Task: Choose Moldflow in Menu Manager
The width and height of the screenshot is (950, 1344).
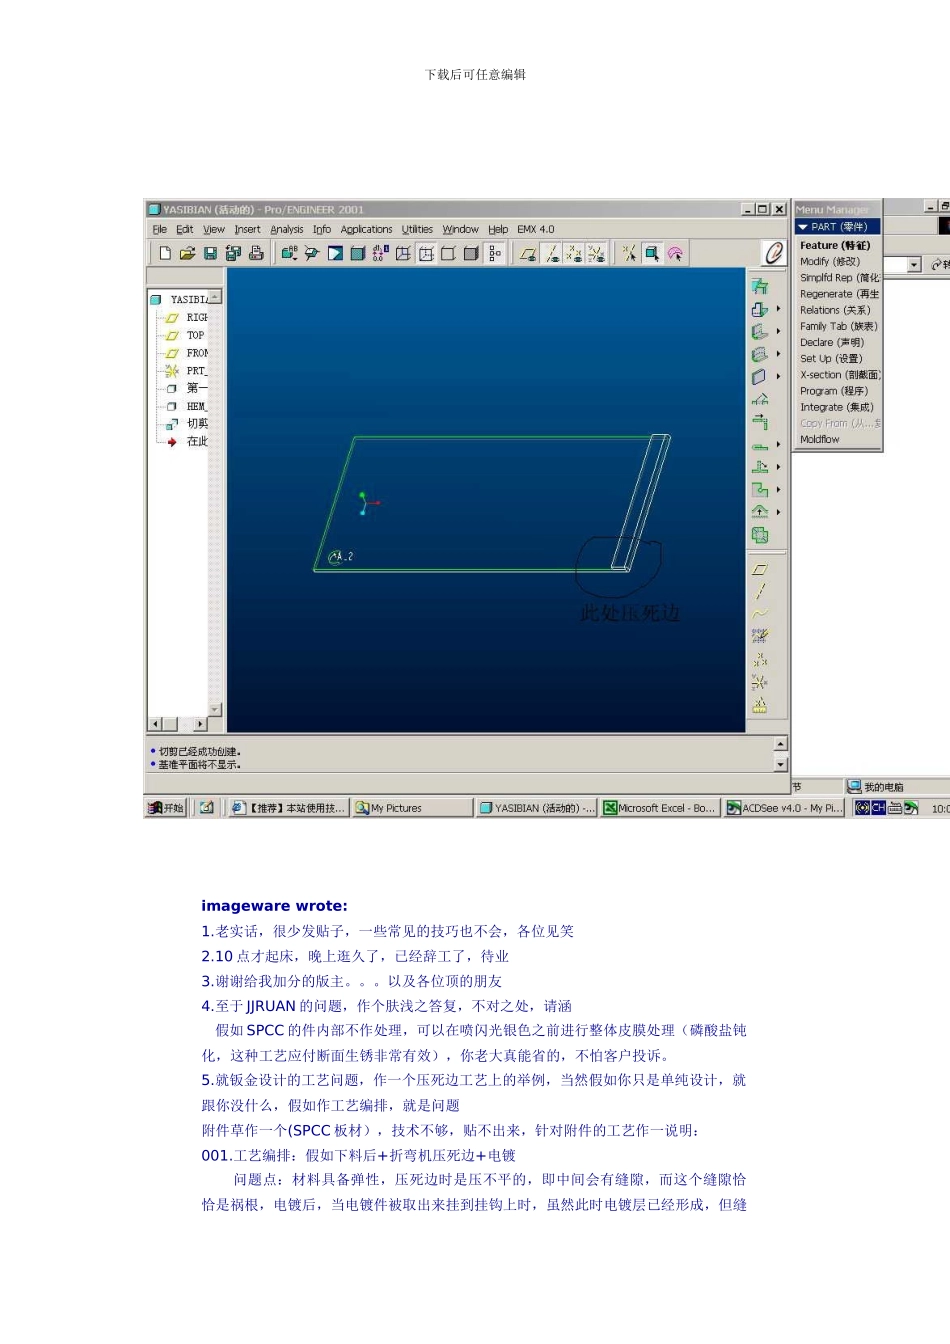Action: (x=820, y=439)
